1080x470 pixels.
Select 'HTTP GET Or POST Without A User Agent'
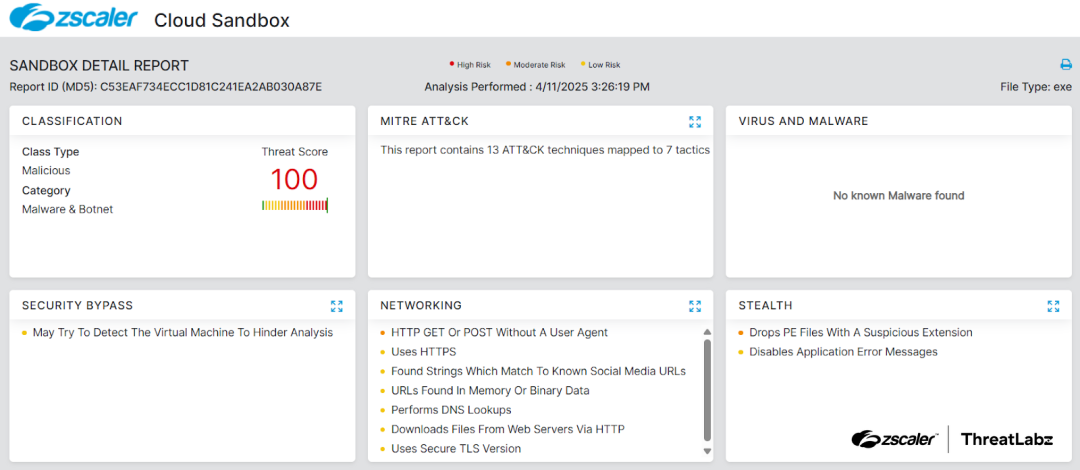(499, 333)
